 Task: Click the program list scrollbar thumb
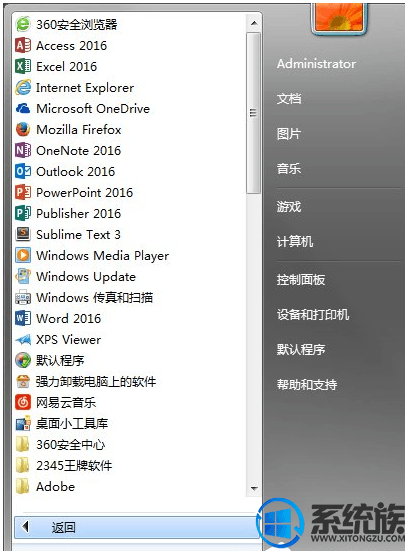[x=253, y=113]
